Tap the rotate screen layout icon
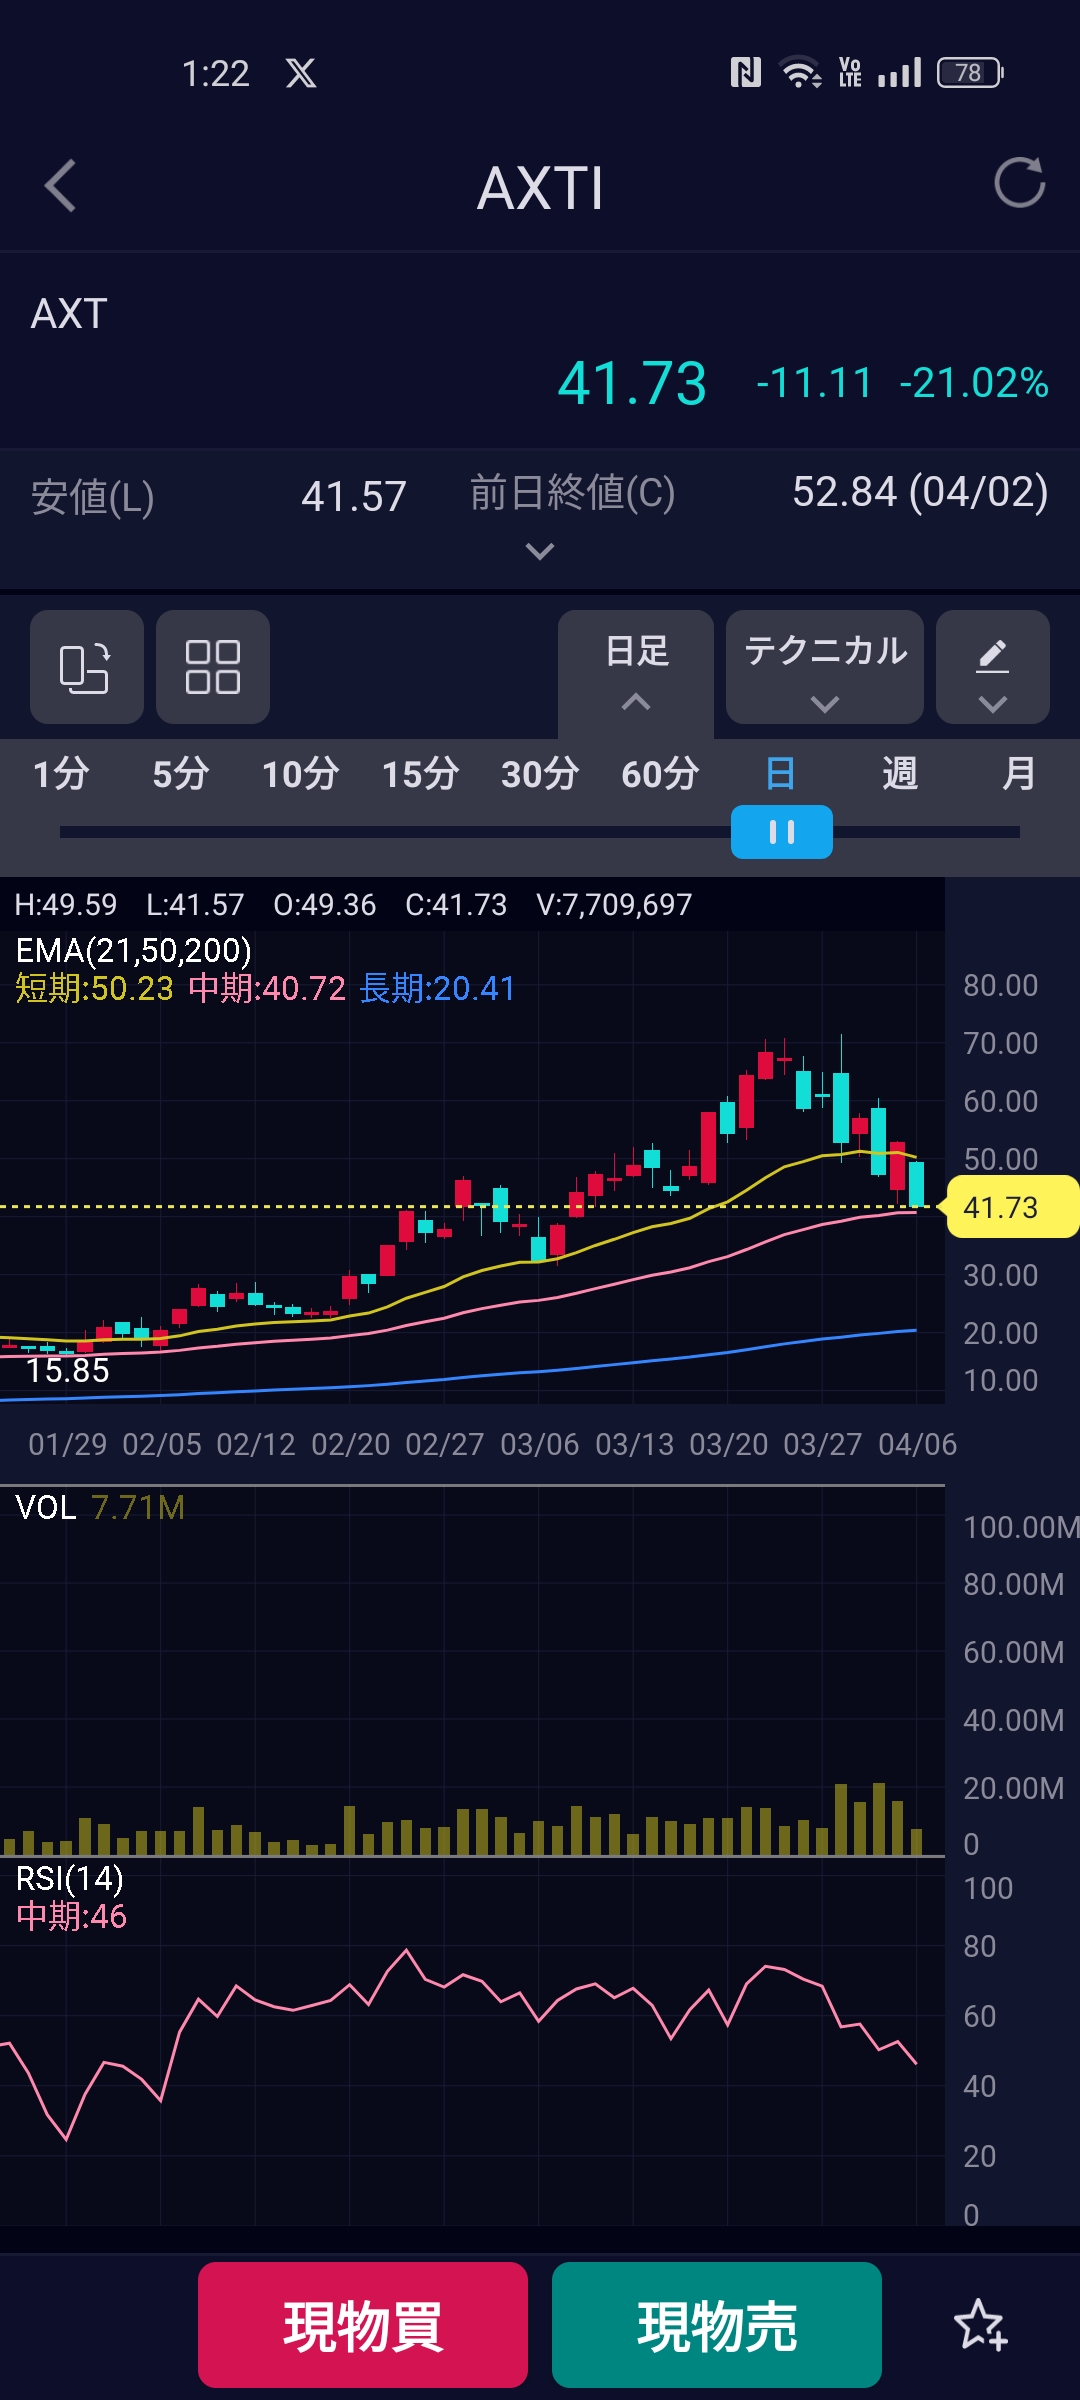The image size is (1080, 2400). click(x=86, y=667)
